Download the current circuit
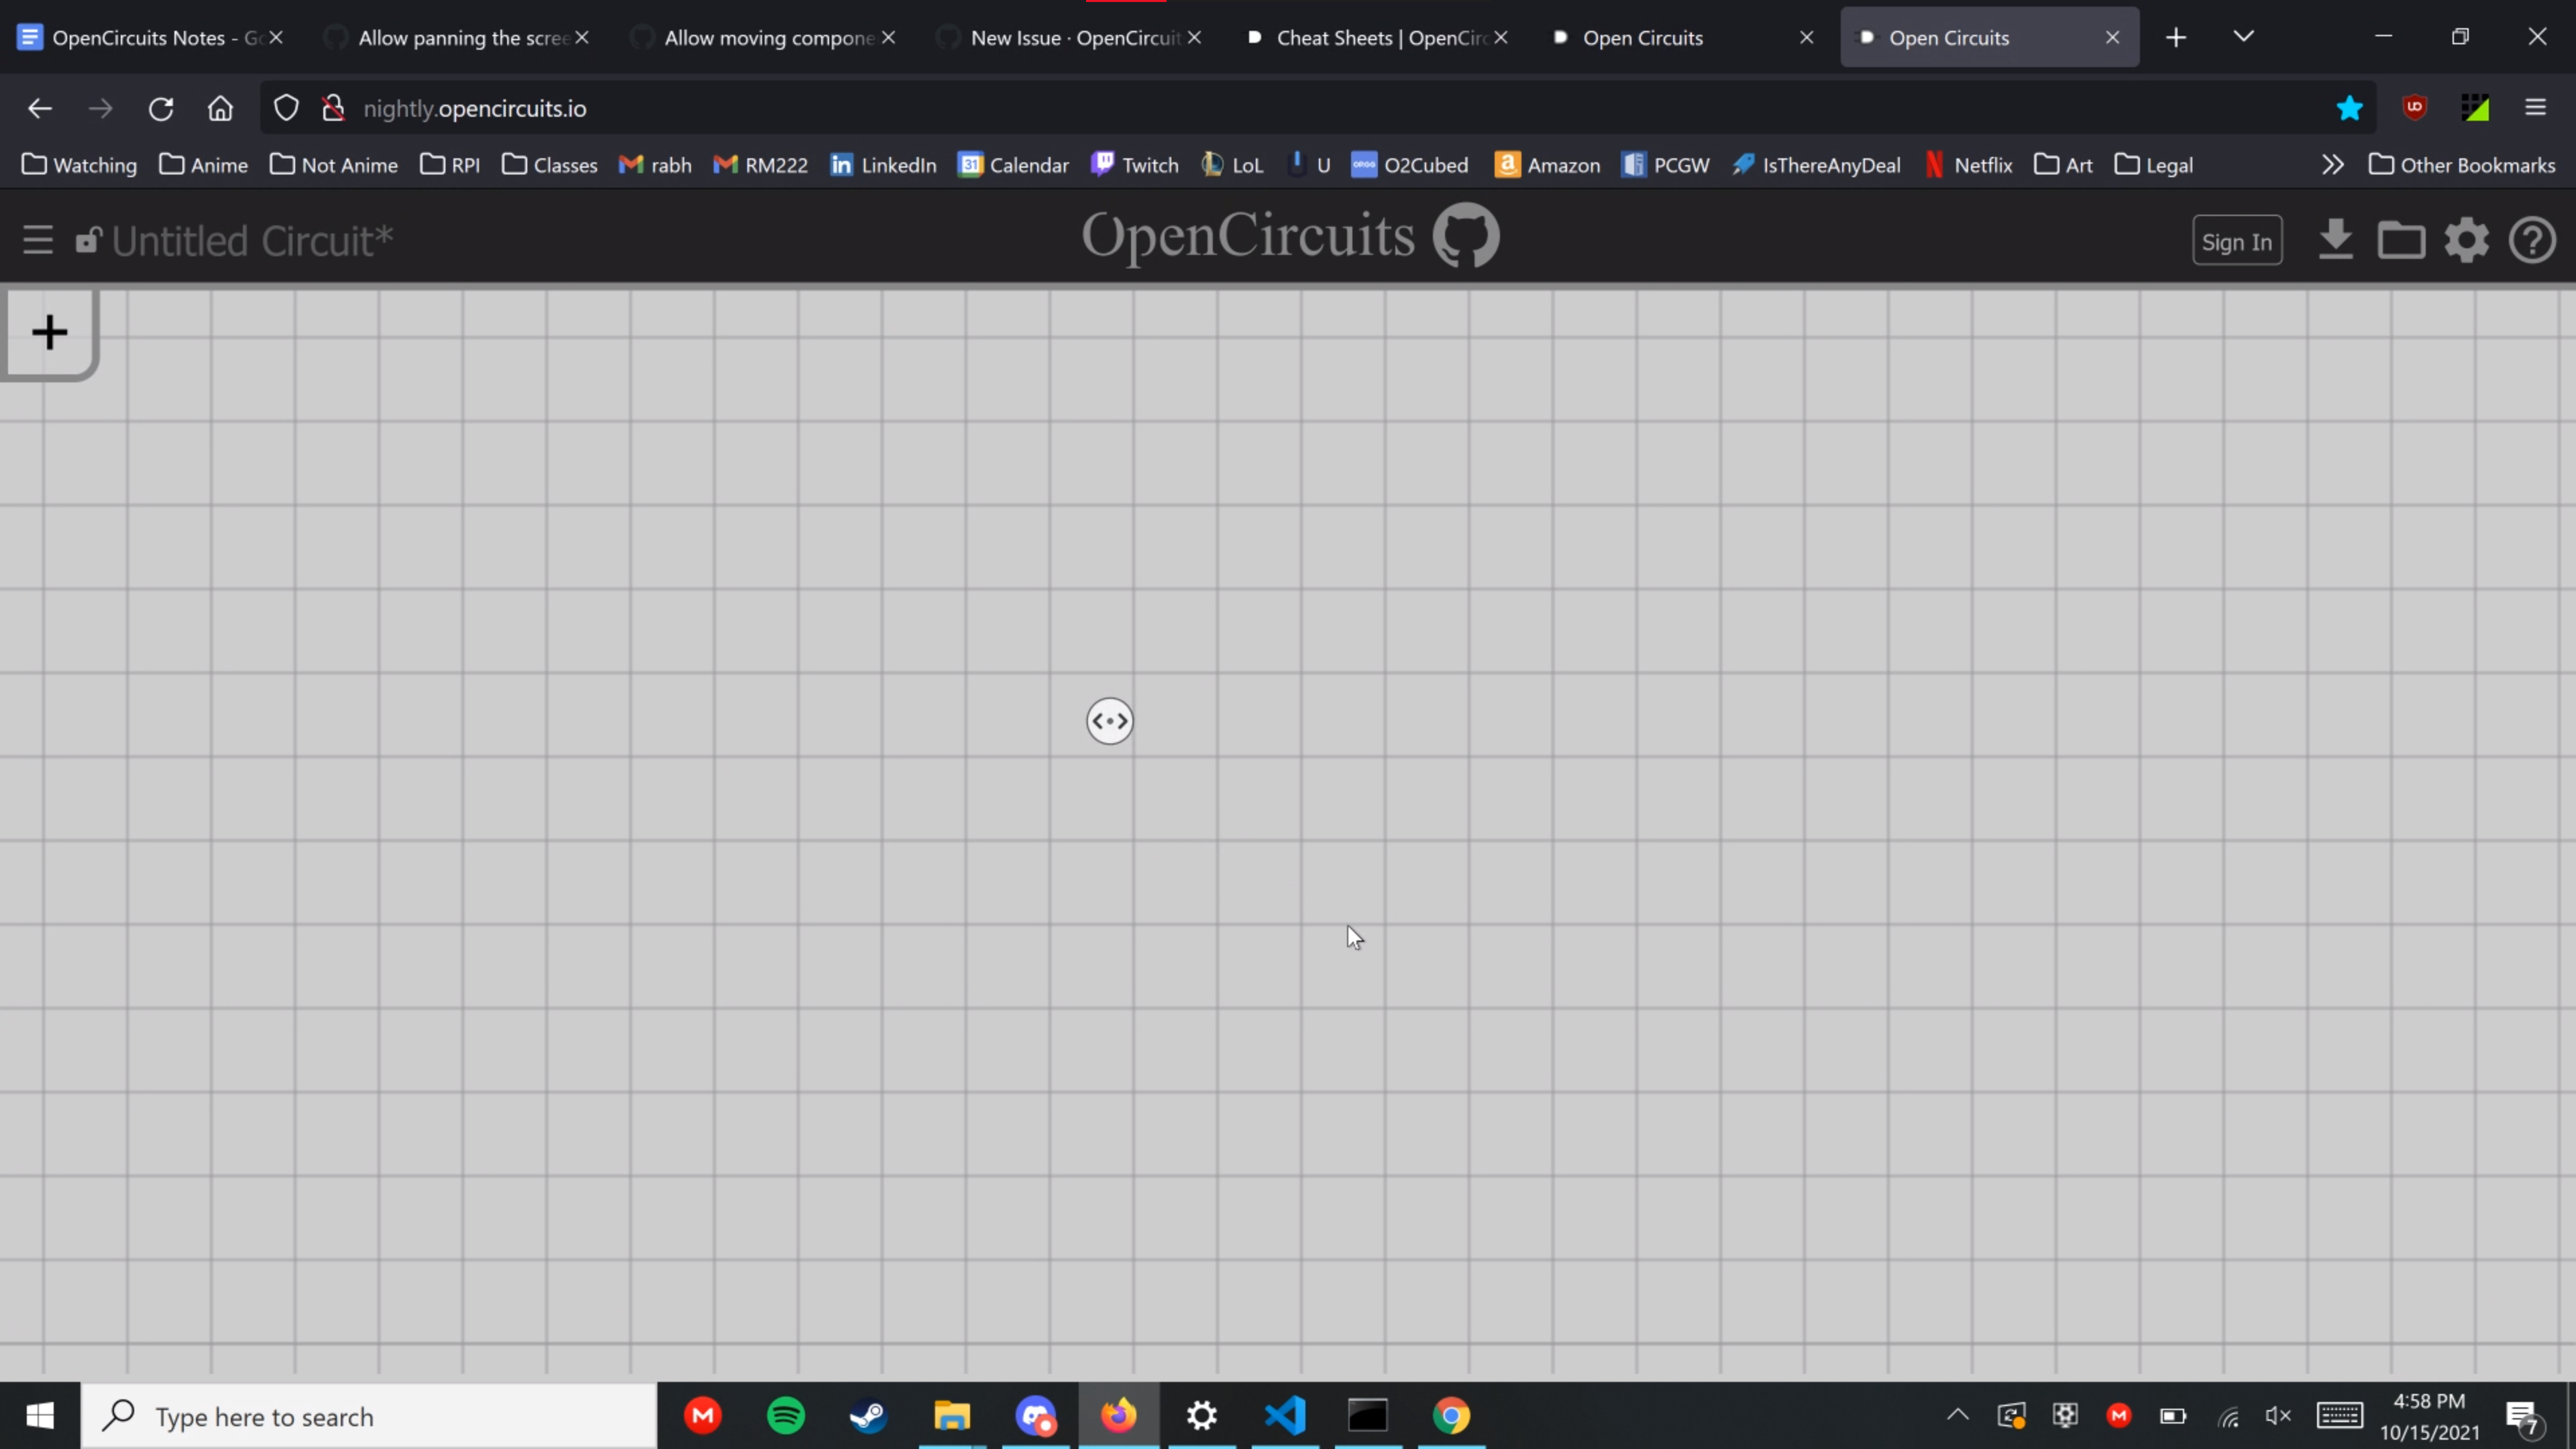The image size is (2576, 1449). click(2336, 239)
